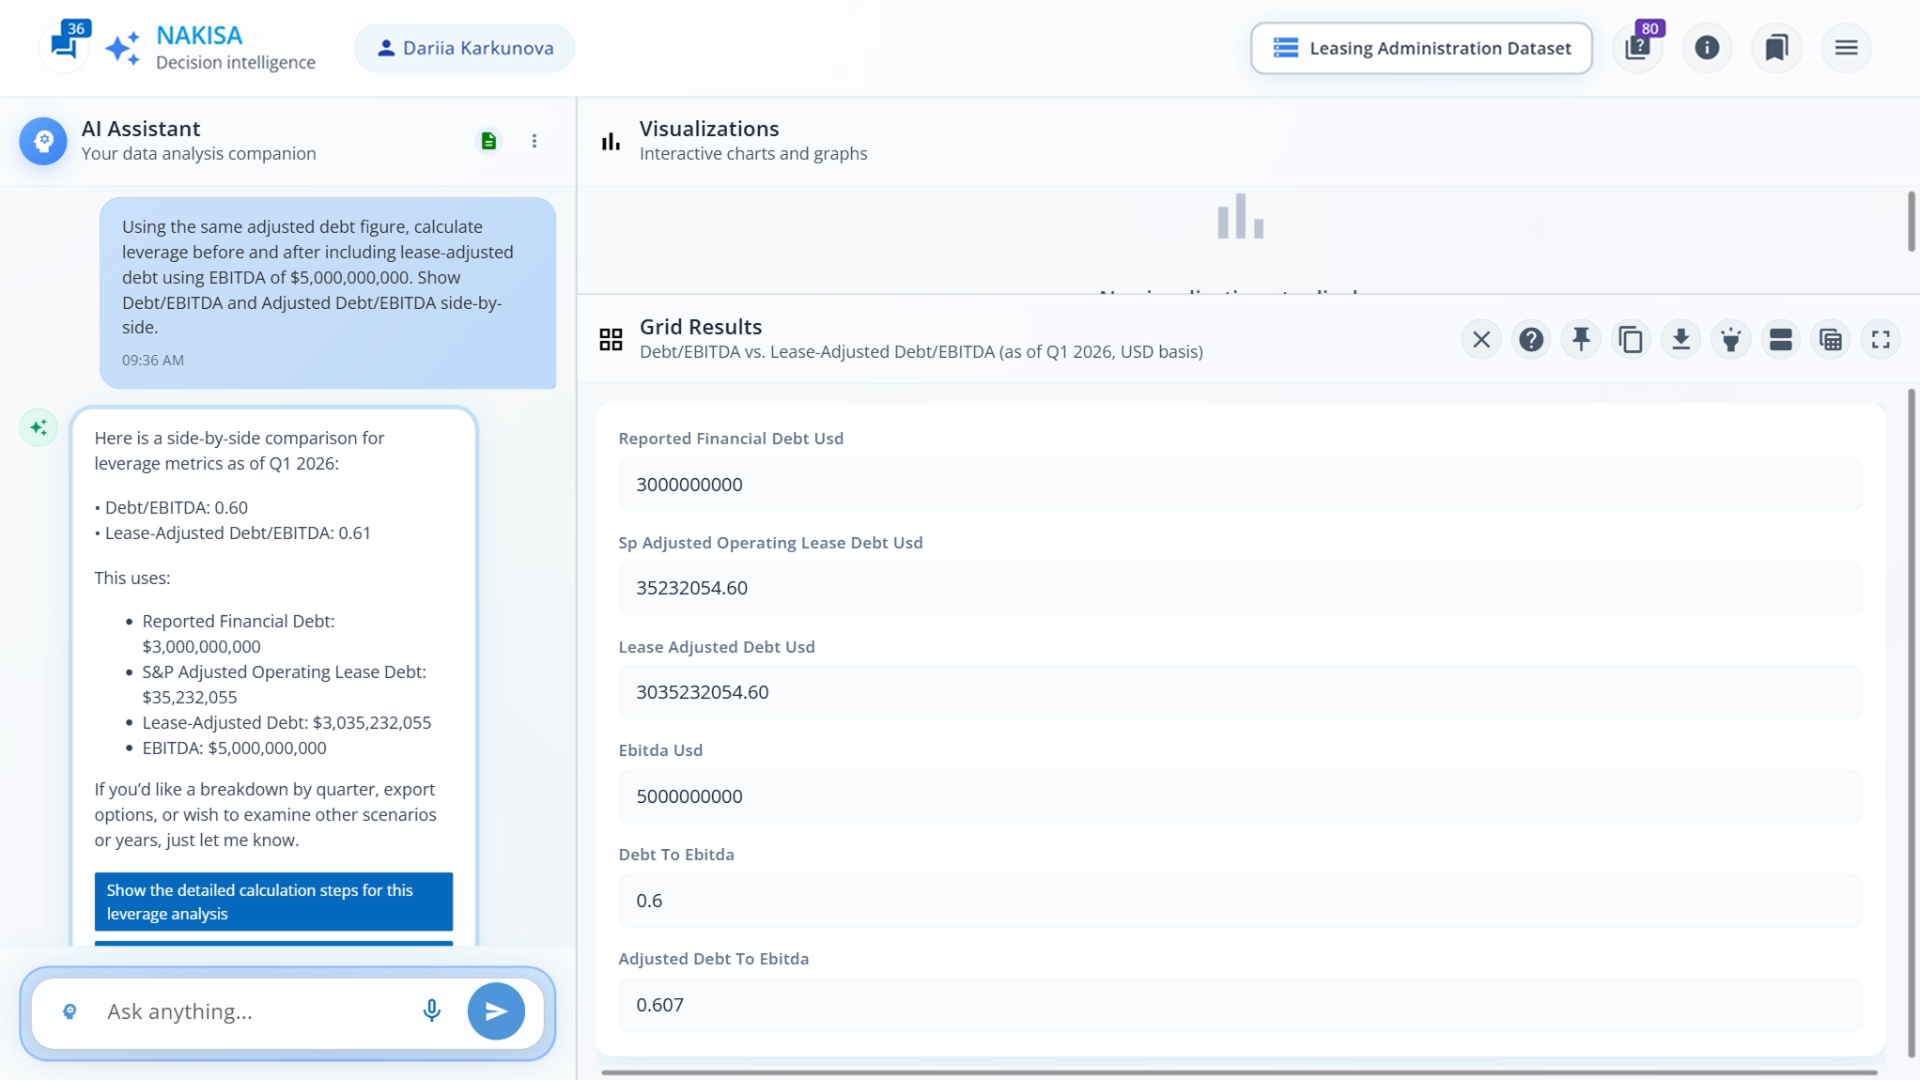Pin the Grid Results panel
This screenshot has width=1920, height=1080.
[1581, 340]
